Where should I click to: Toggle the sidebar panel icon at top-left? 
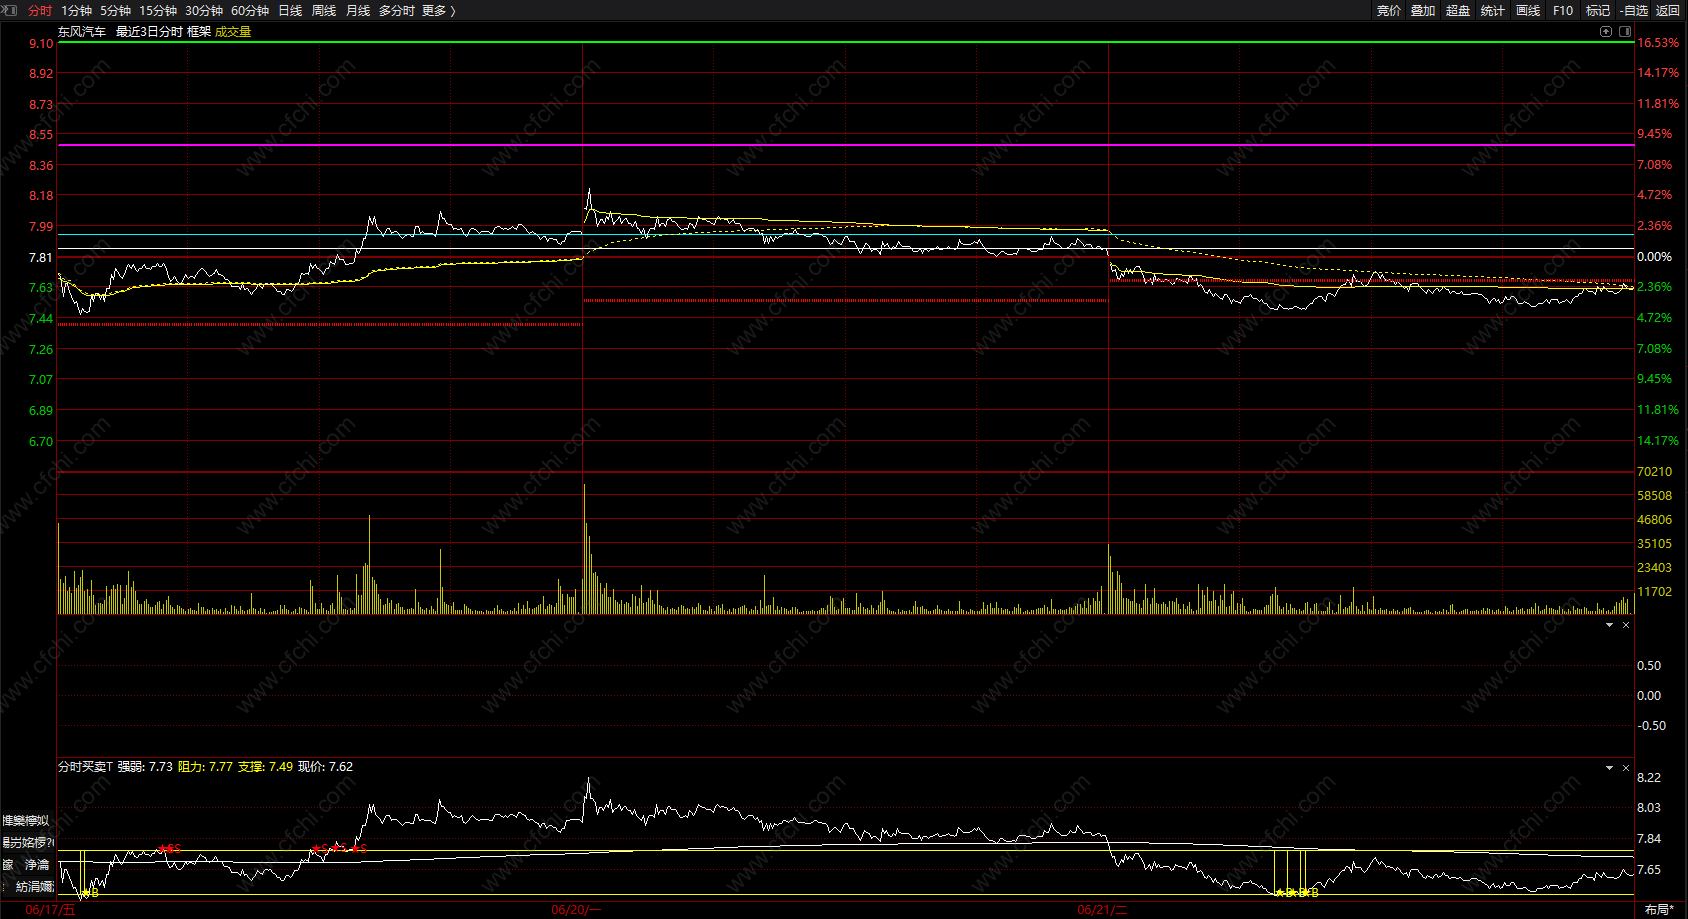pyautogui.click(x=10, y=10)
